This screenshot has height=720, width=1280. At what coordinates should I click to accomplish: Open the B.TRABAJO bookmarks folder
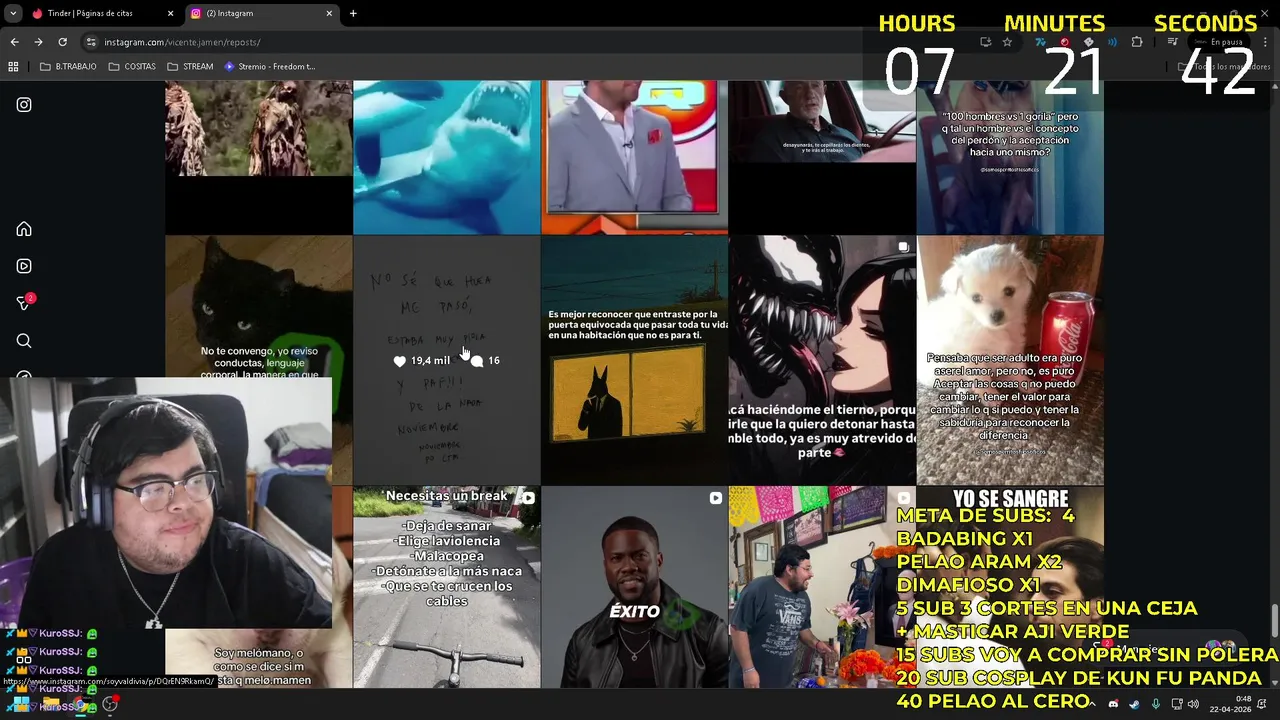(x=68, y=67)
